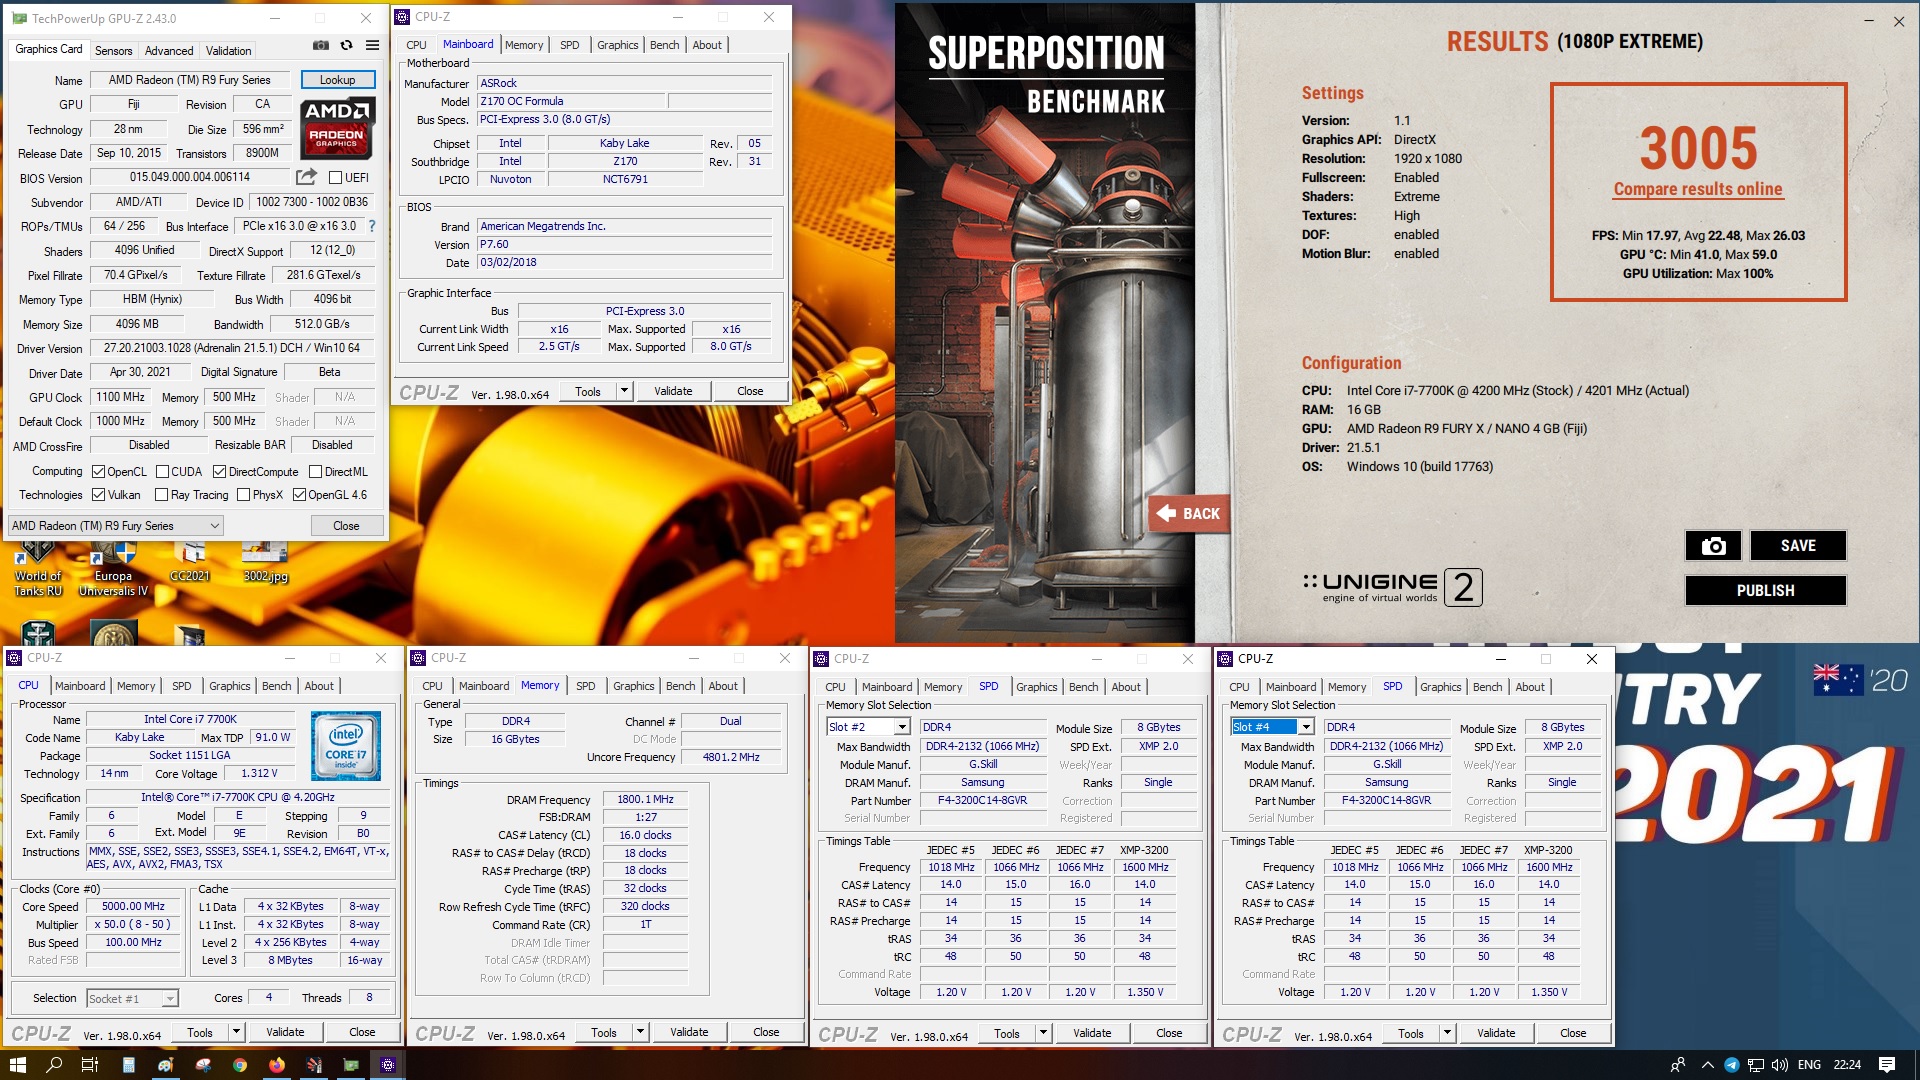
Task: Open Graphics tab in Memory CPU-Z window
Action: (x=634, y=686)
